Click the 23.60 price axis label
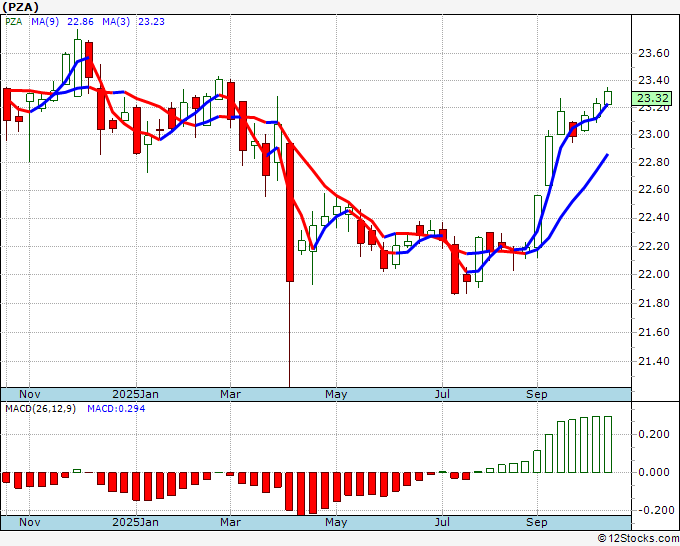Viewport: 680px width, 546px height. tap(653, 53)
